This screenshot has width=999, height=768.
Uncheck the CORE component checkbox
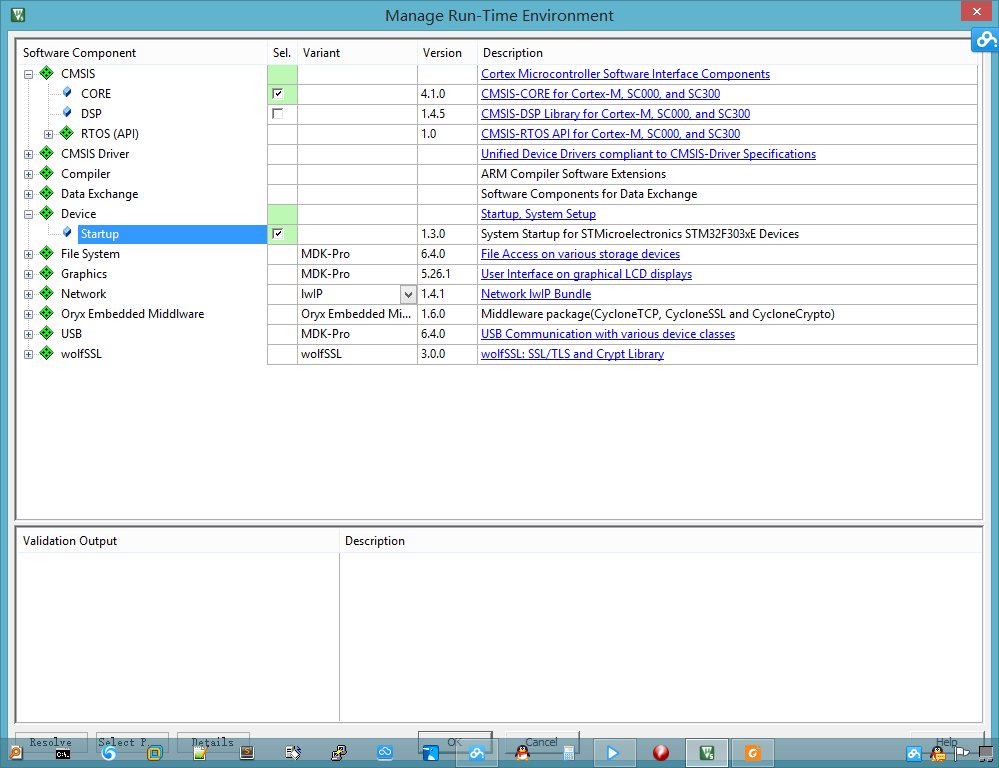point(278,94)
